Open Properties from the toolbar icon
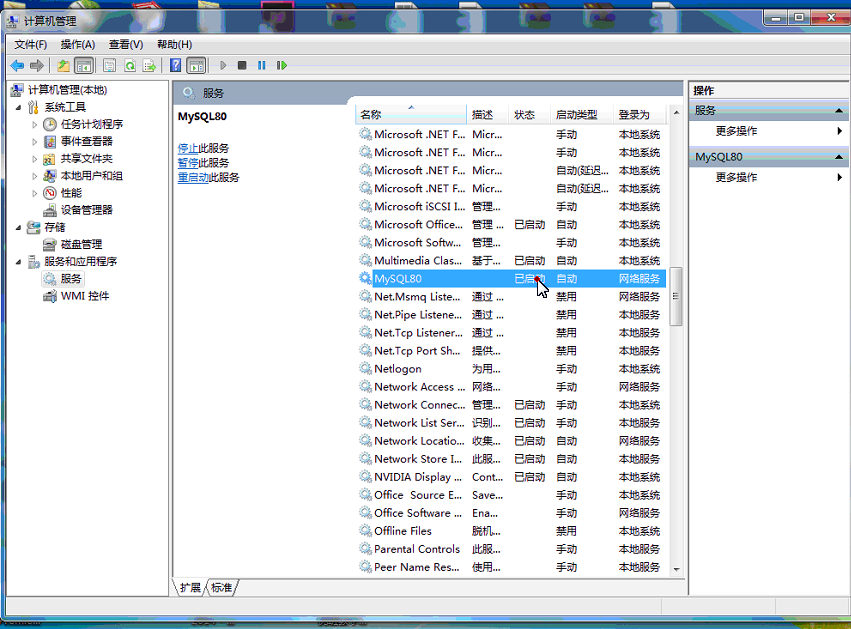 pos(109,66)
